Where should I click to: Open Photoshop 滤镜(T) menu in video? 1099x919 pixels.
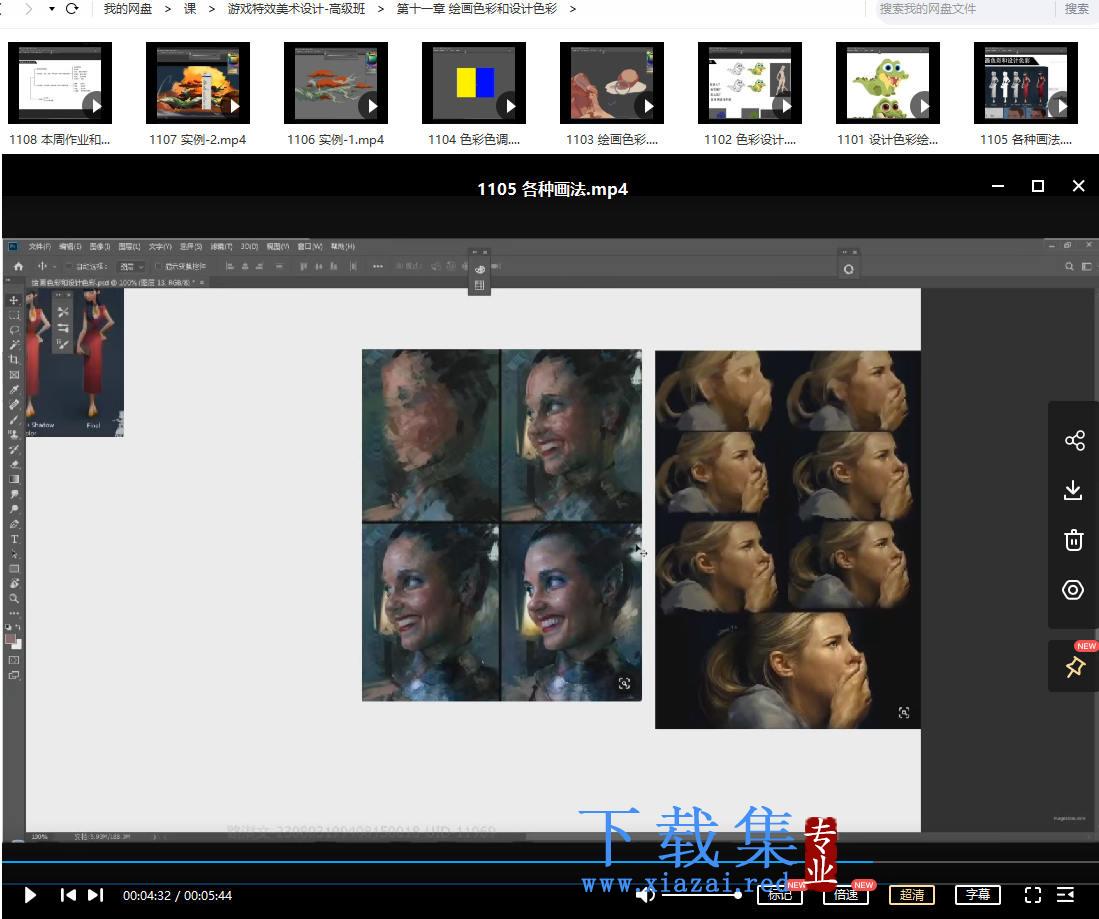221,247
